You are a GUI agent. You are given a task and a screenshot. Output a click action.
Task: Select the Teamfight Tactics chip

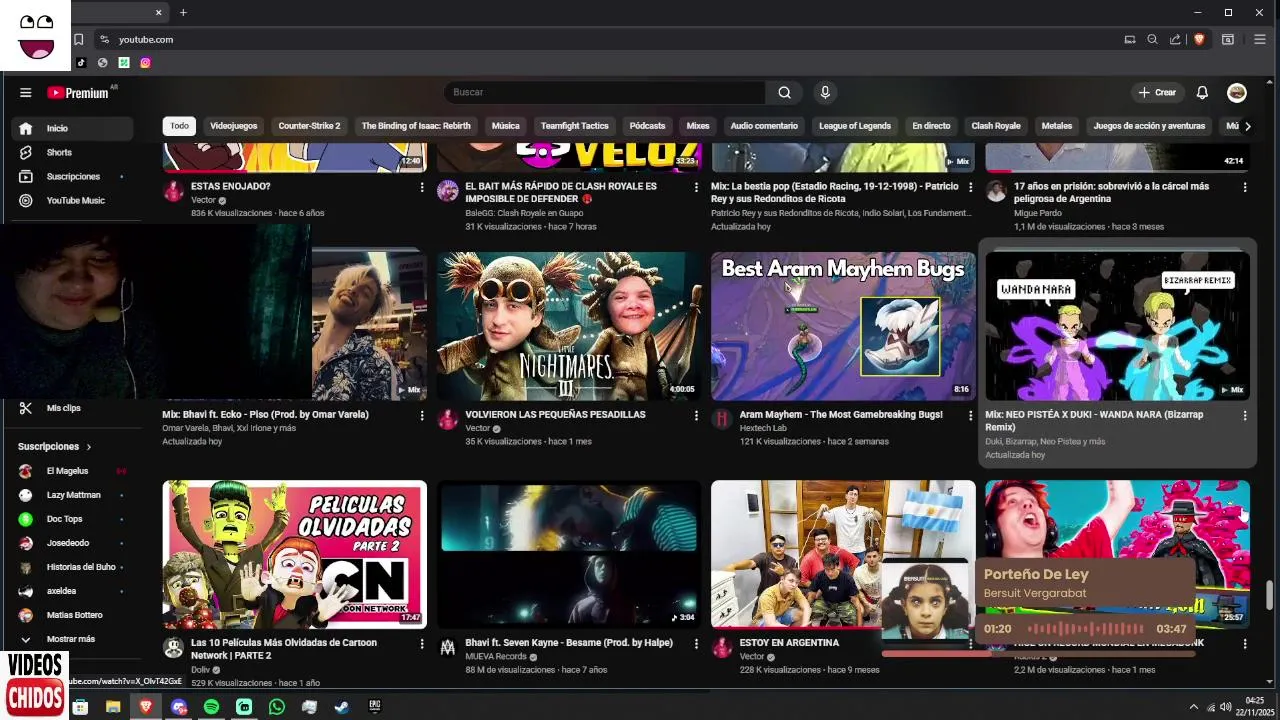(574, 126)
